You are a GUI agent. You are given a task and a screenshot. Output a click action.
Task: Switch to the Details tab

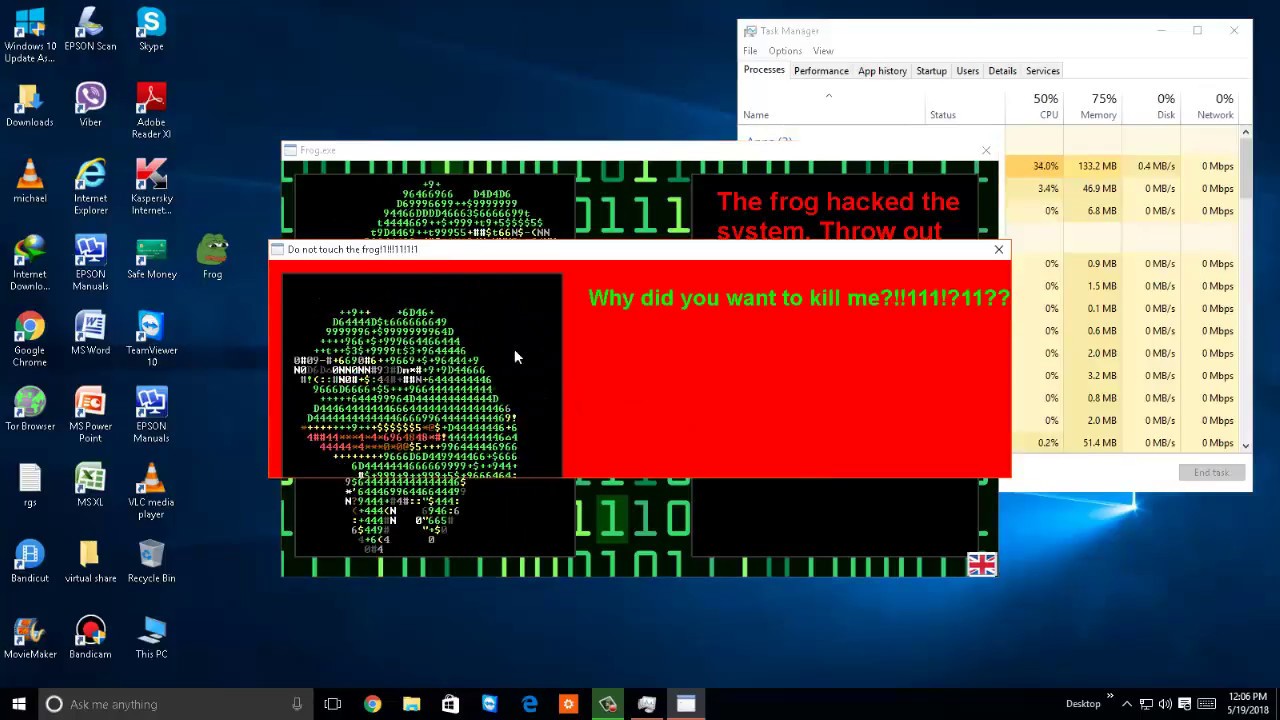click(1002, 71)
